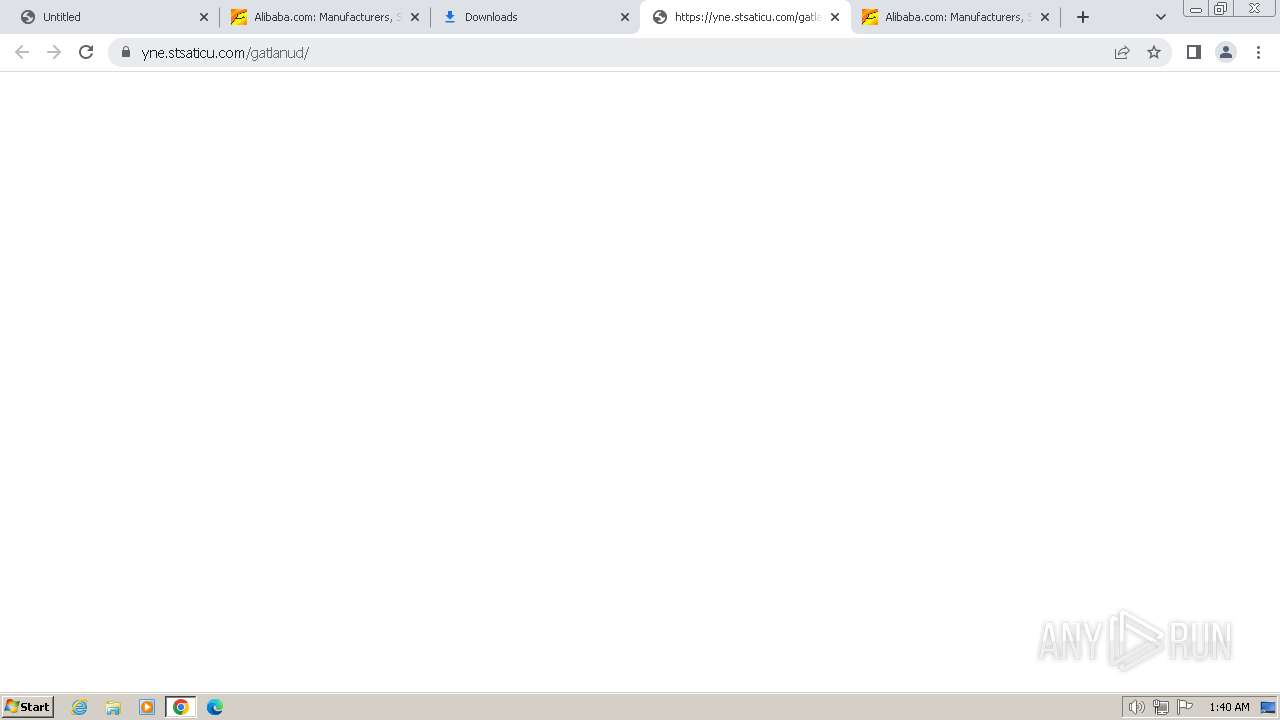The image size is (1280, 720).
Task: Toggle the side panel
Action: click(x=1194, y=52)
